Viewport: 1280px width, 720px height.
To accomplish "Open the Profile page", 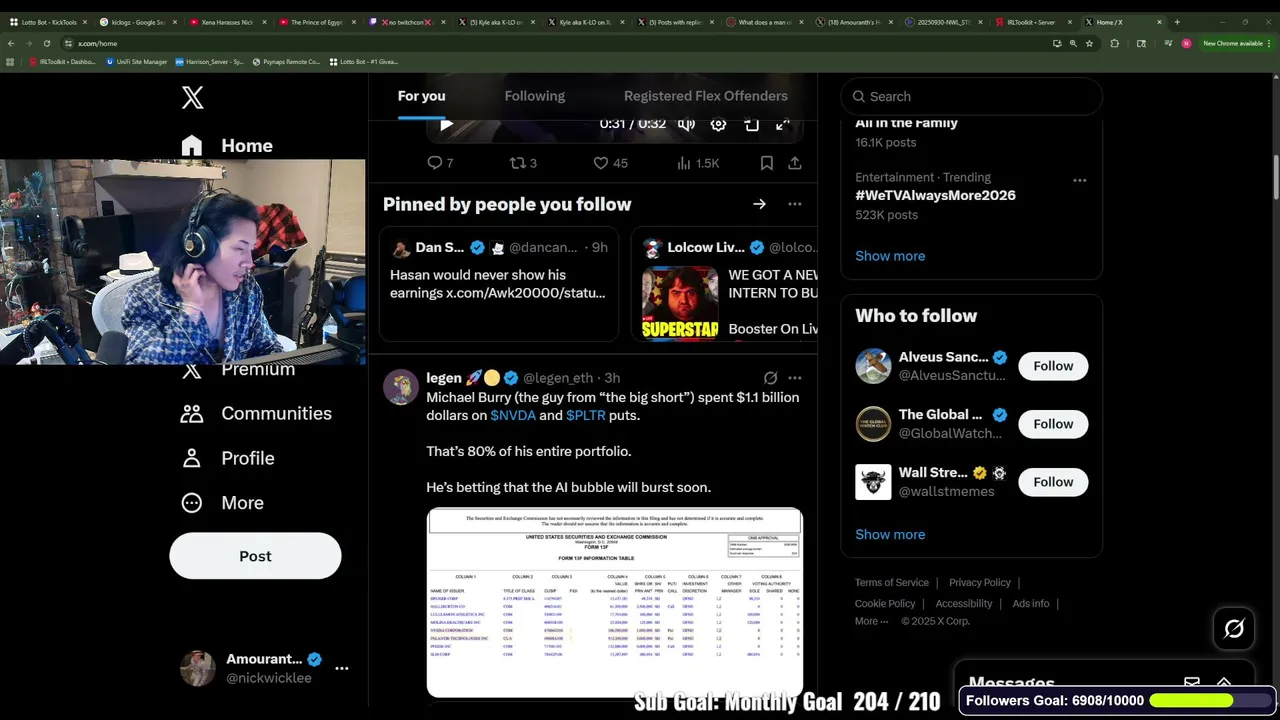I will pos(228,458).
